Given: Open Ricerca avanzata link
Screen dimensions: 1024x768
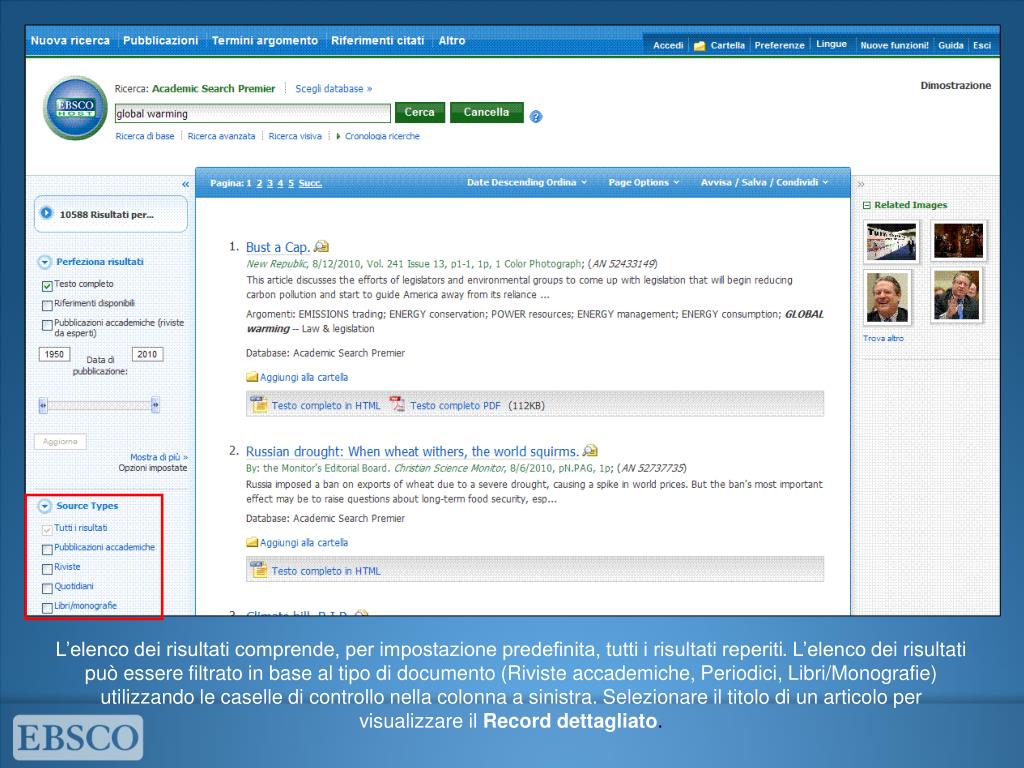Looking at the screenshot, I should (221, 136).
